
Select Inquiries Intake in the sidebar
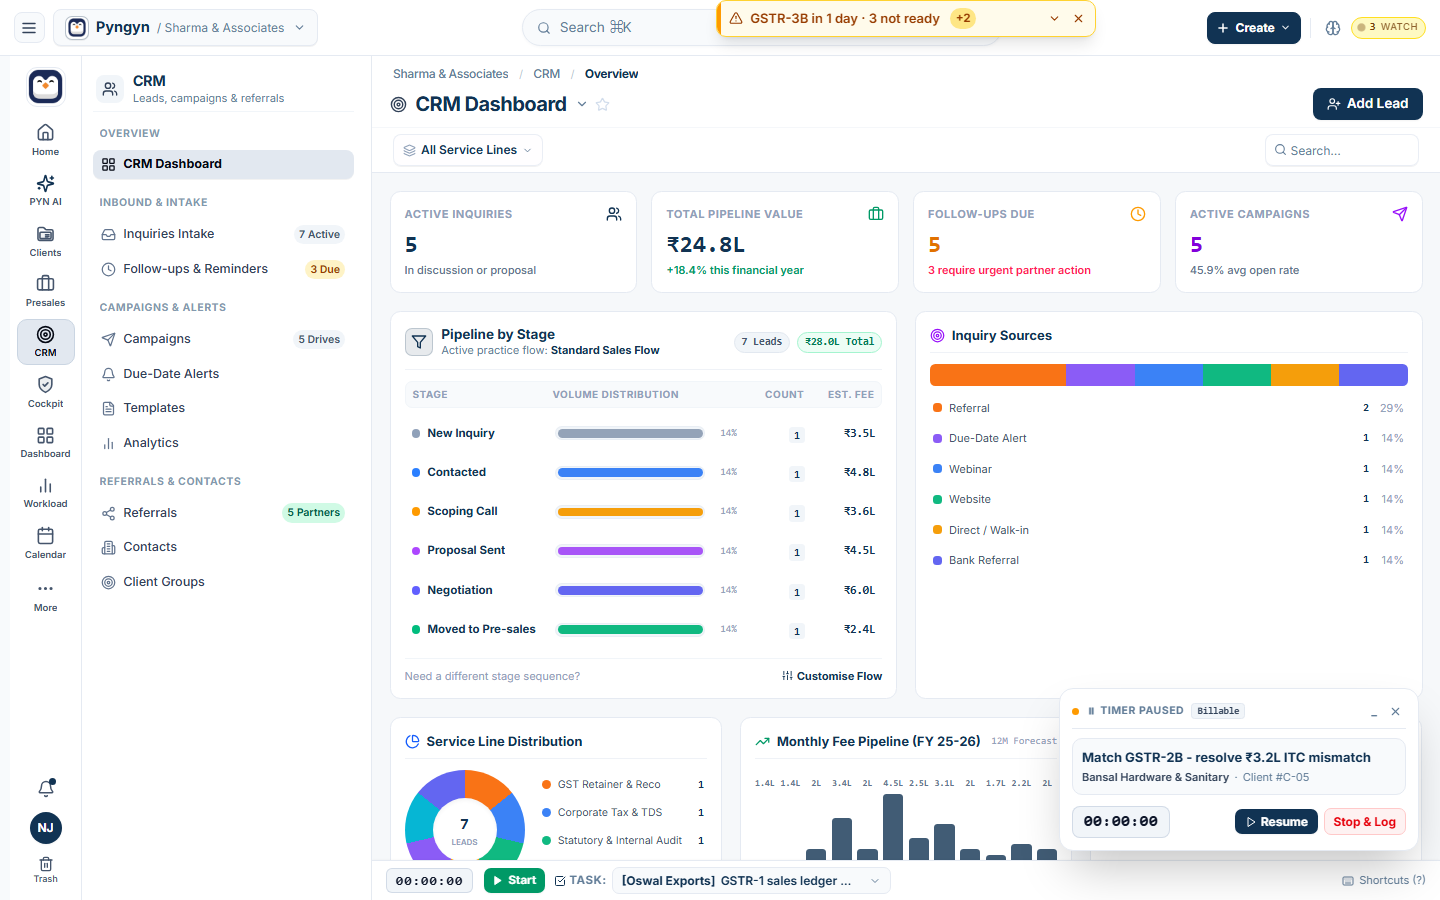223,234
